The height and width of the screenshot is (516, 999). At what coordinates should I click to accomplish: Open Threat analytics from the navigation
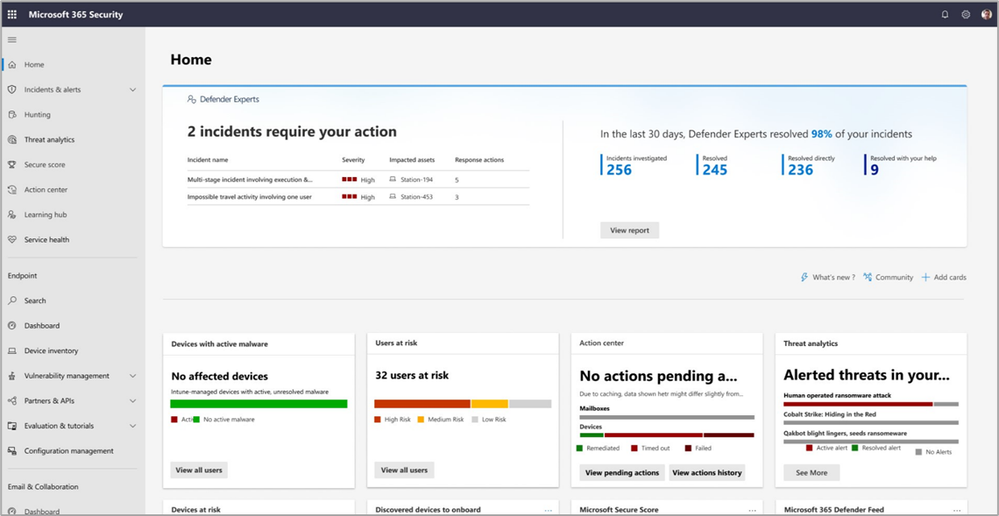[x=49, y=140]
